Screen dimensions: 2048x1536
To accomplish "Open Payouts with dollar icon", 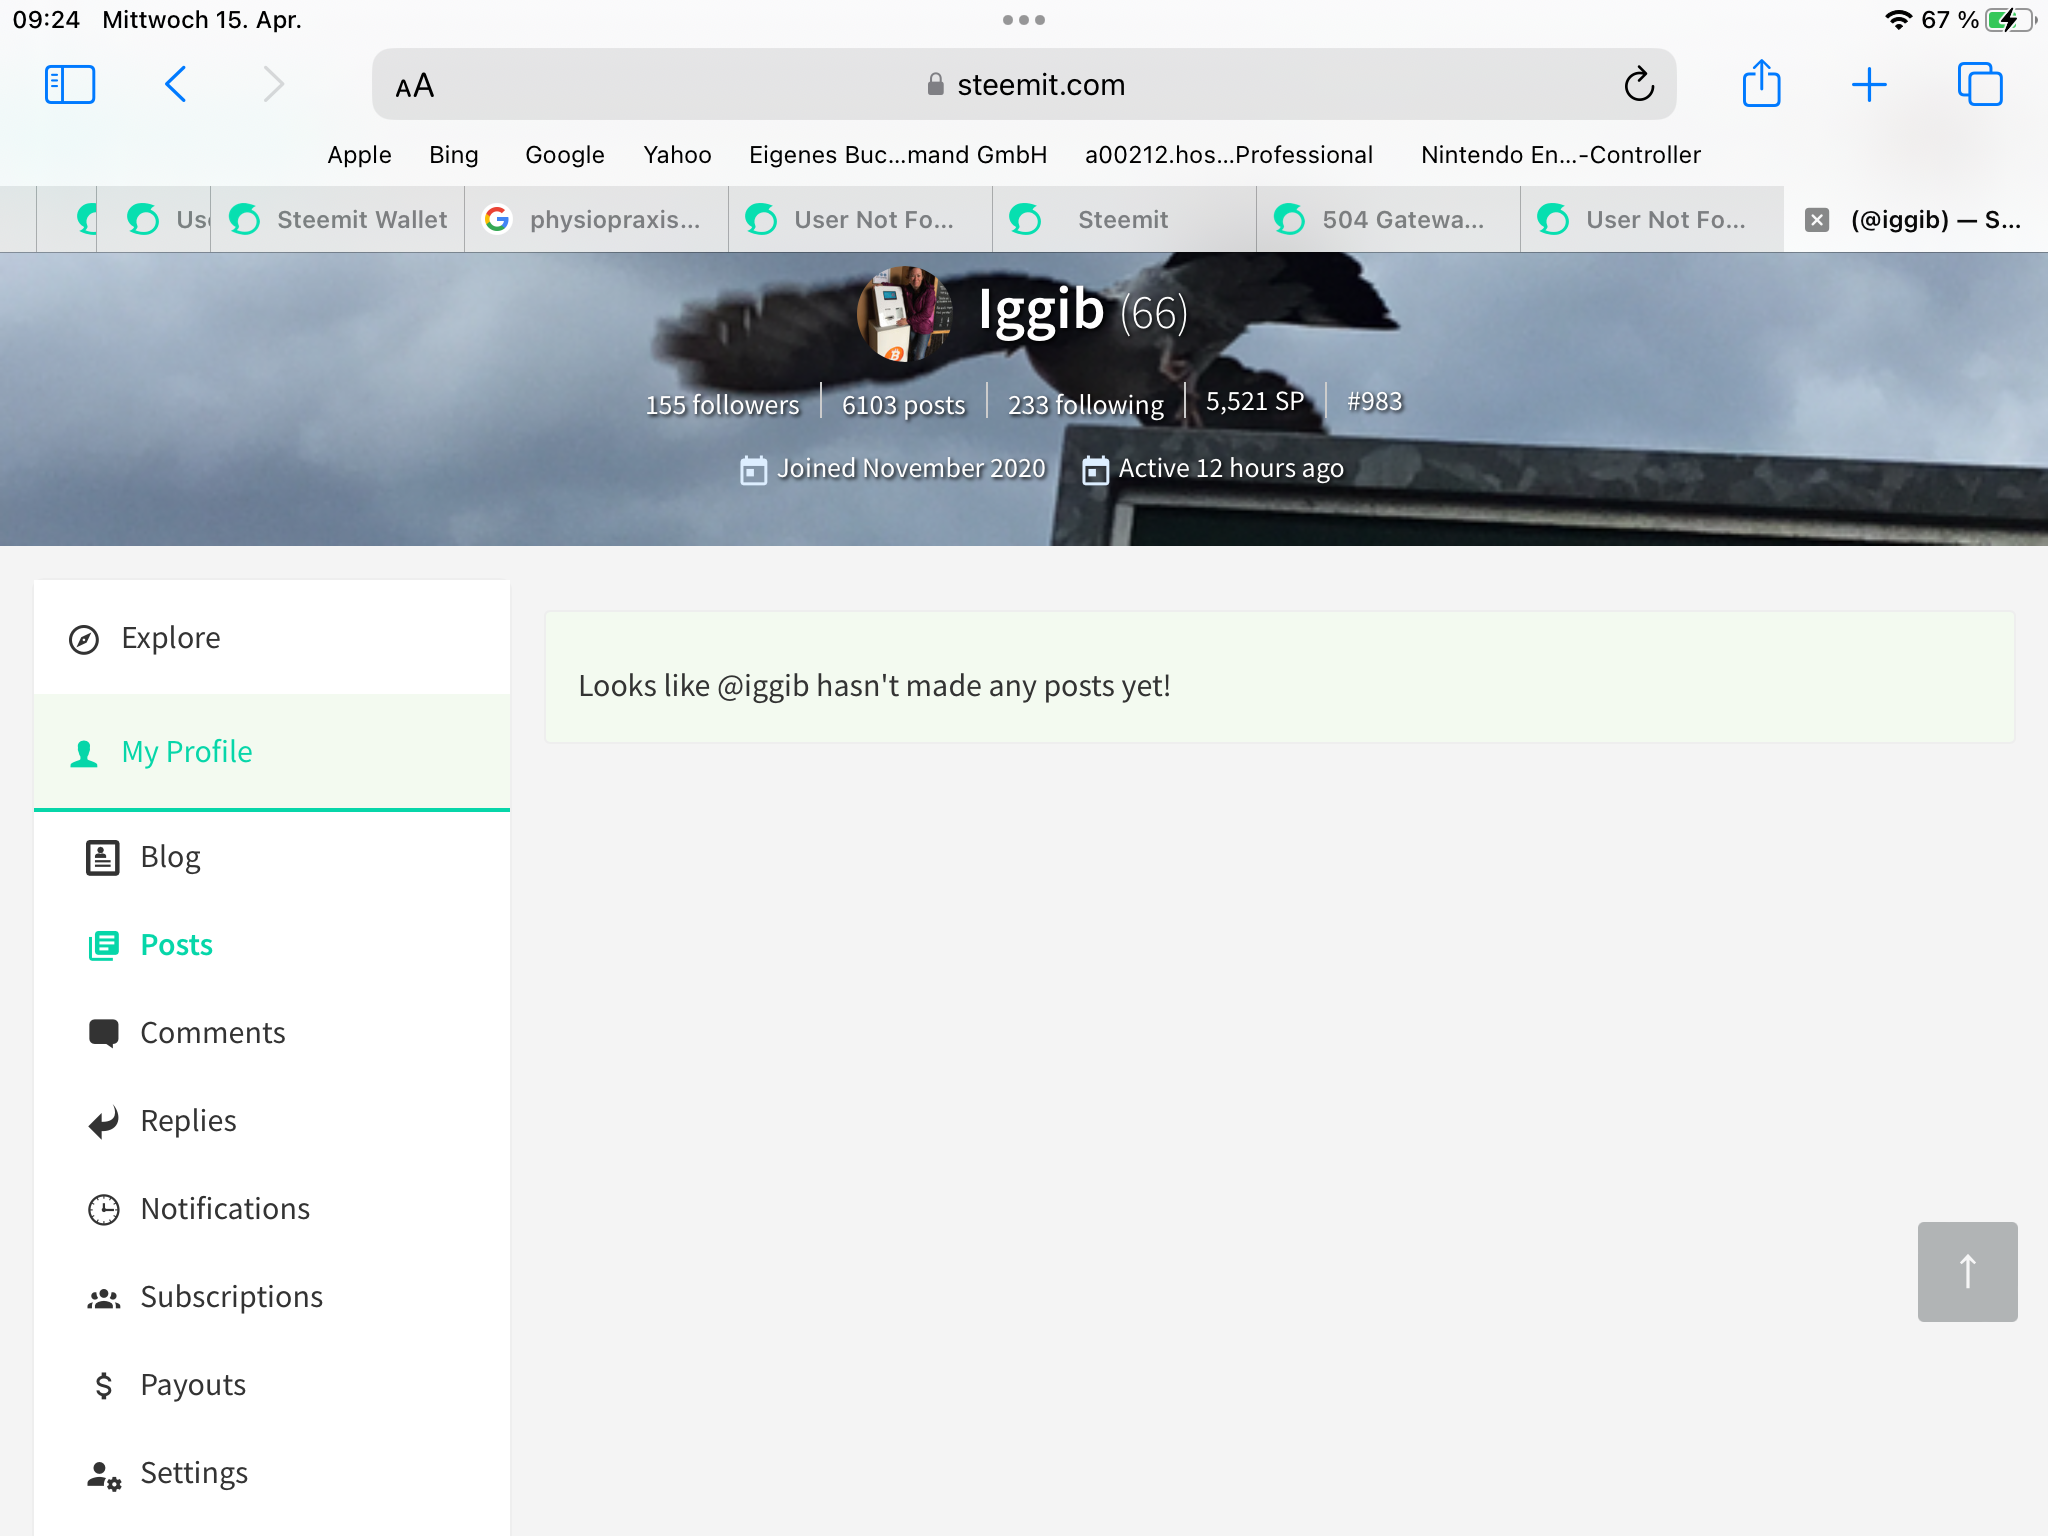I will tap(192, 1385).
